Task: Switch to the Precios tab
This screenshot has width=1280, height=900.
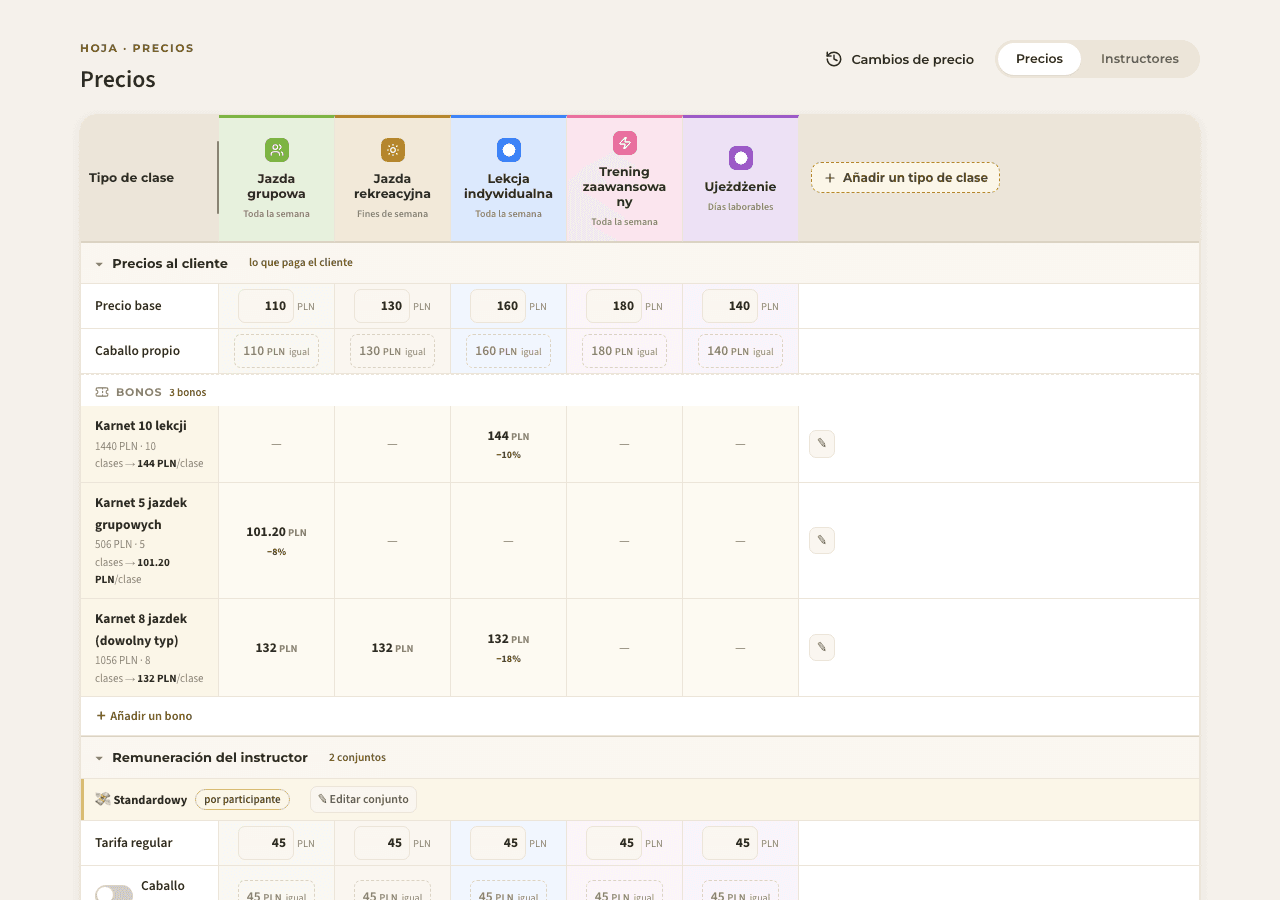Action: [x=1039, y=59]
